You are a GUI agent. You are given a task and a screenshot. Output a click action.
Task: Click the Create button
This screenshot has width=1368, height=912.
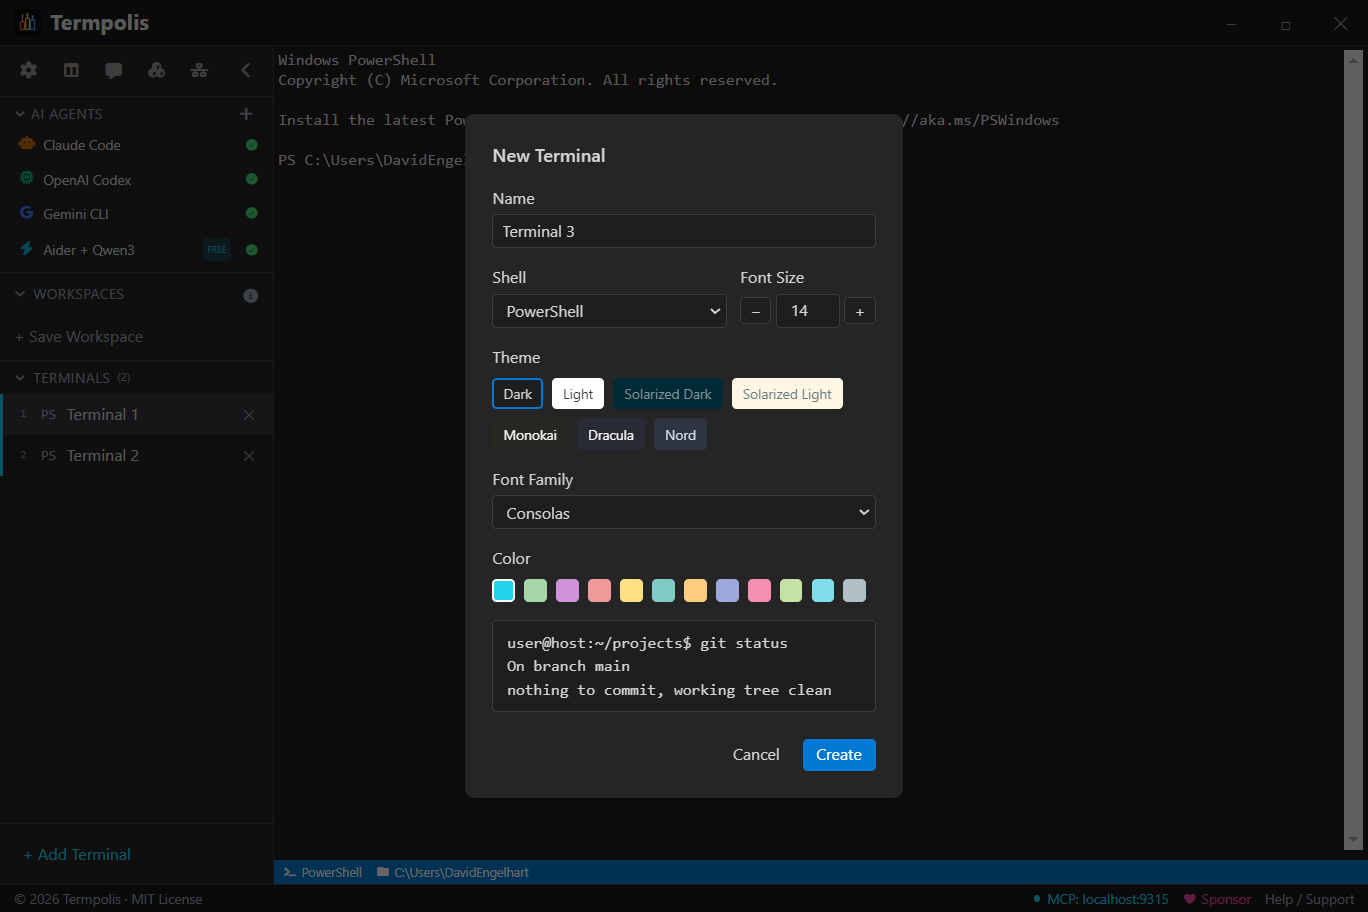tap(838, 754)
